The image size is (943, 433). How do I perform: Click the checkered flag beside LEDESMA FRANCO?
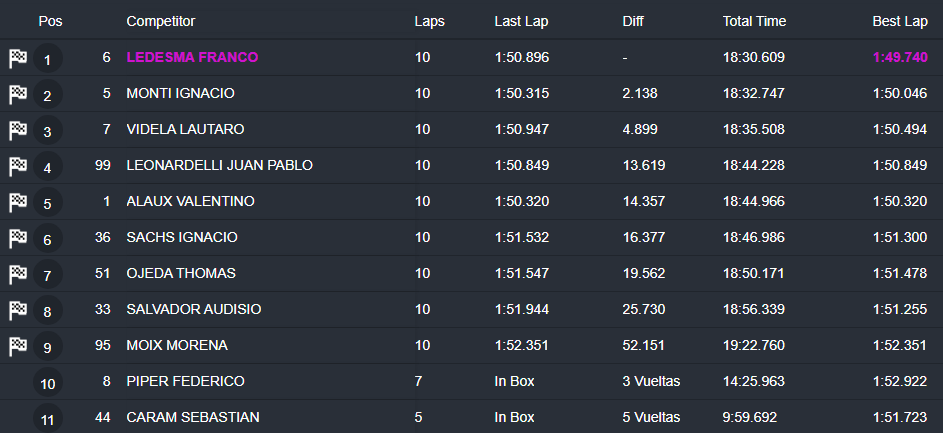[18, 58]
